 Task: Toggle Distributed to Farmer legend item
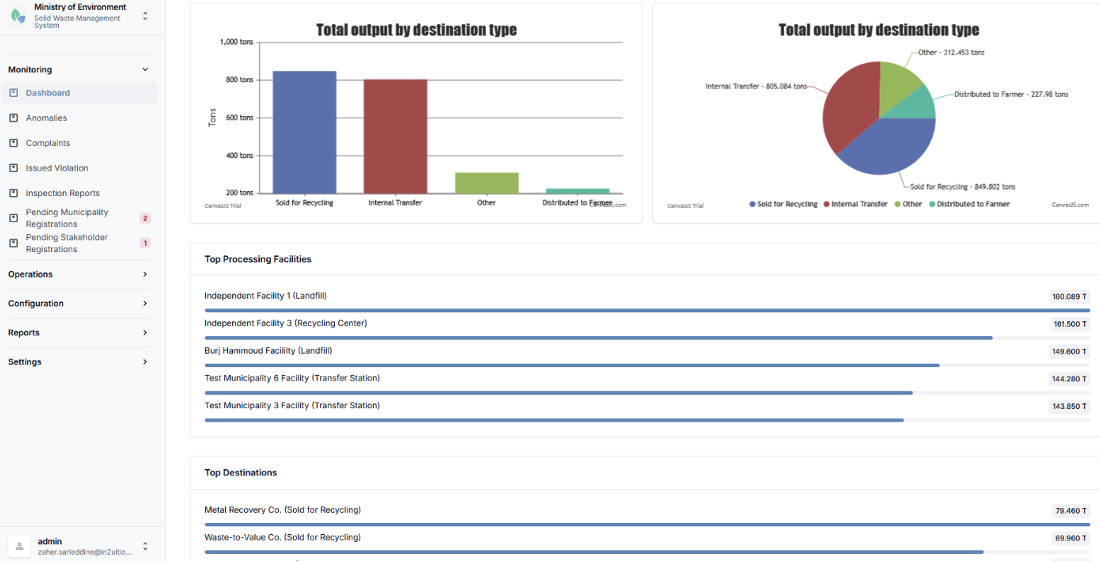click(969, 204)
